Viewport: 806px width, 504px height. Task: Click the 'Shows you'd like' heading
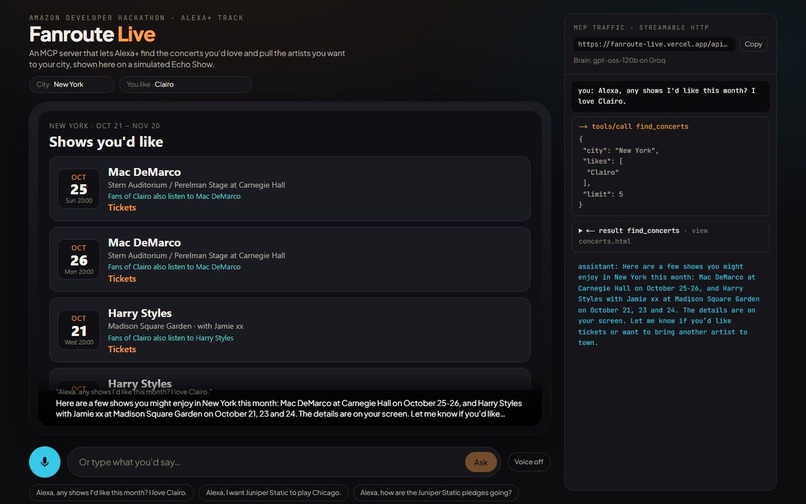[x=106, y=142]
